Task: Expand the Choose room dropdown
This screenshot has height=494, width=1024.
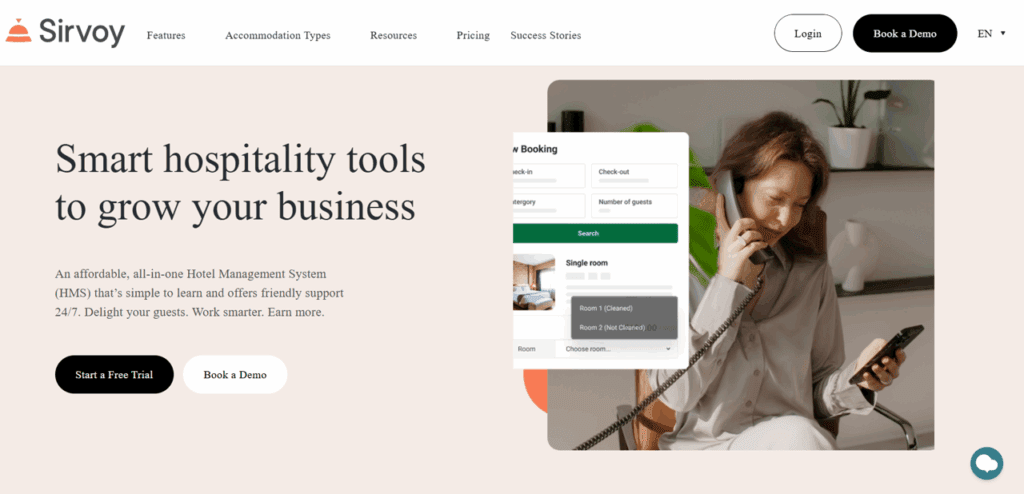Action: (x=616, y=349)
